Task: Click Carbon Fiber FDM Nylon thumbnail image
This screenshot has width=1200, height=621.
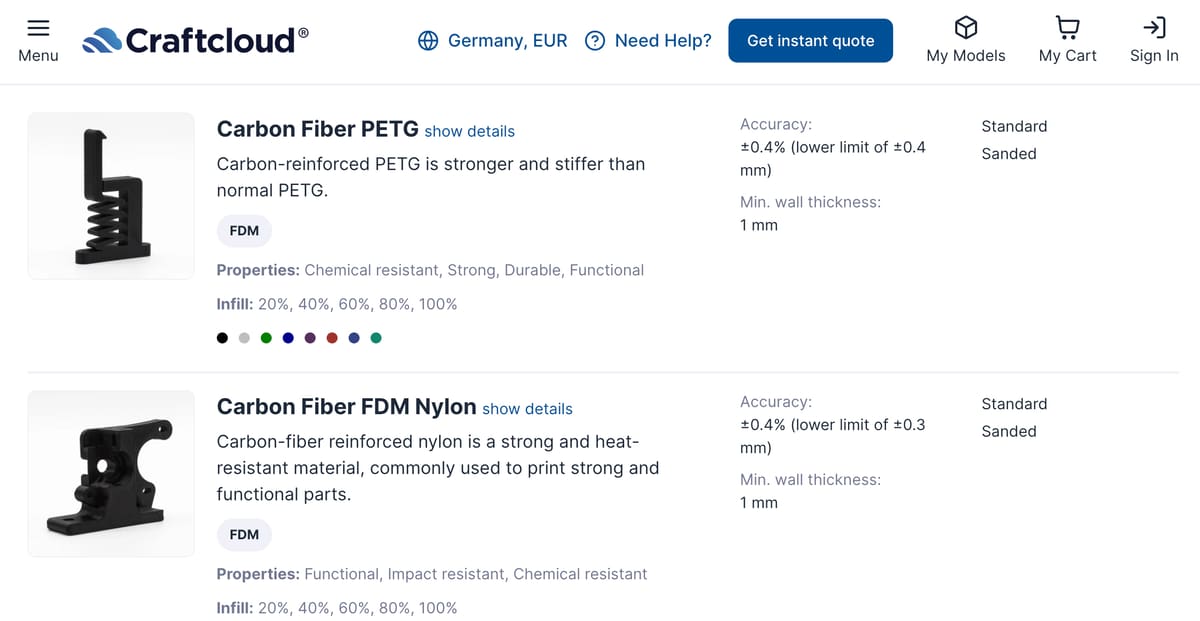Action: tap(111, 474)
